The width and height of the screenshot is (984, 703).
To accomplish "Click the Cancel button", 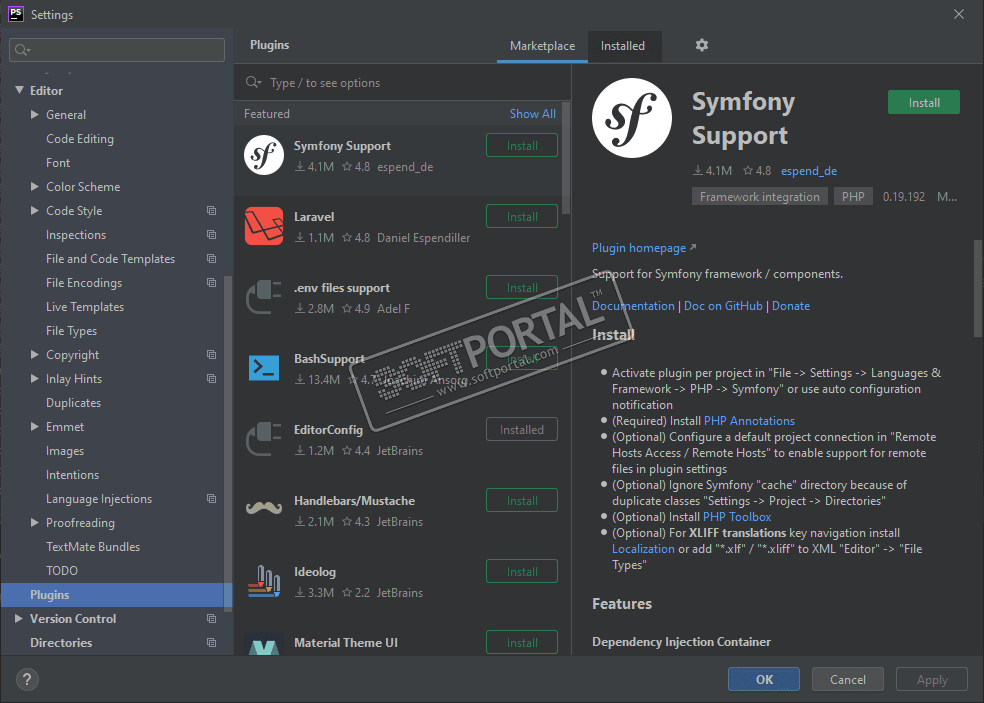I will 848,679.
